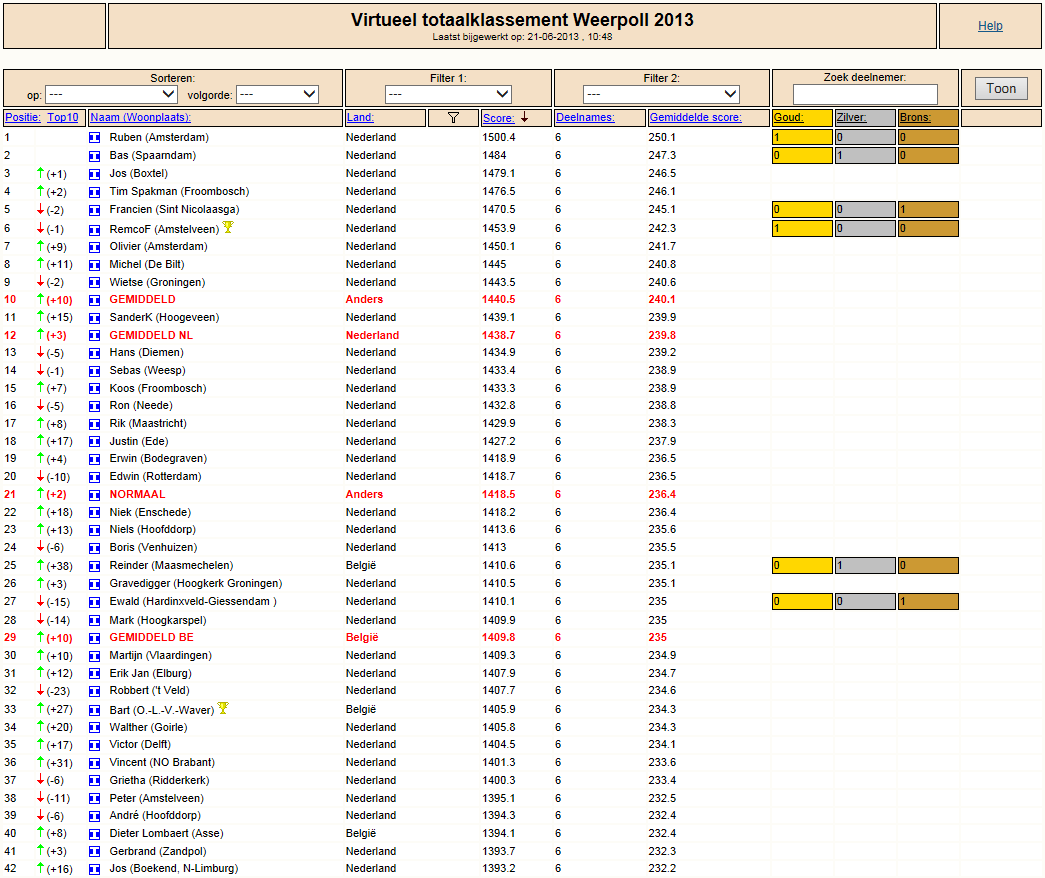Open the Help link
This screenshot has height=878, width=1045.
coord(990,26)
